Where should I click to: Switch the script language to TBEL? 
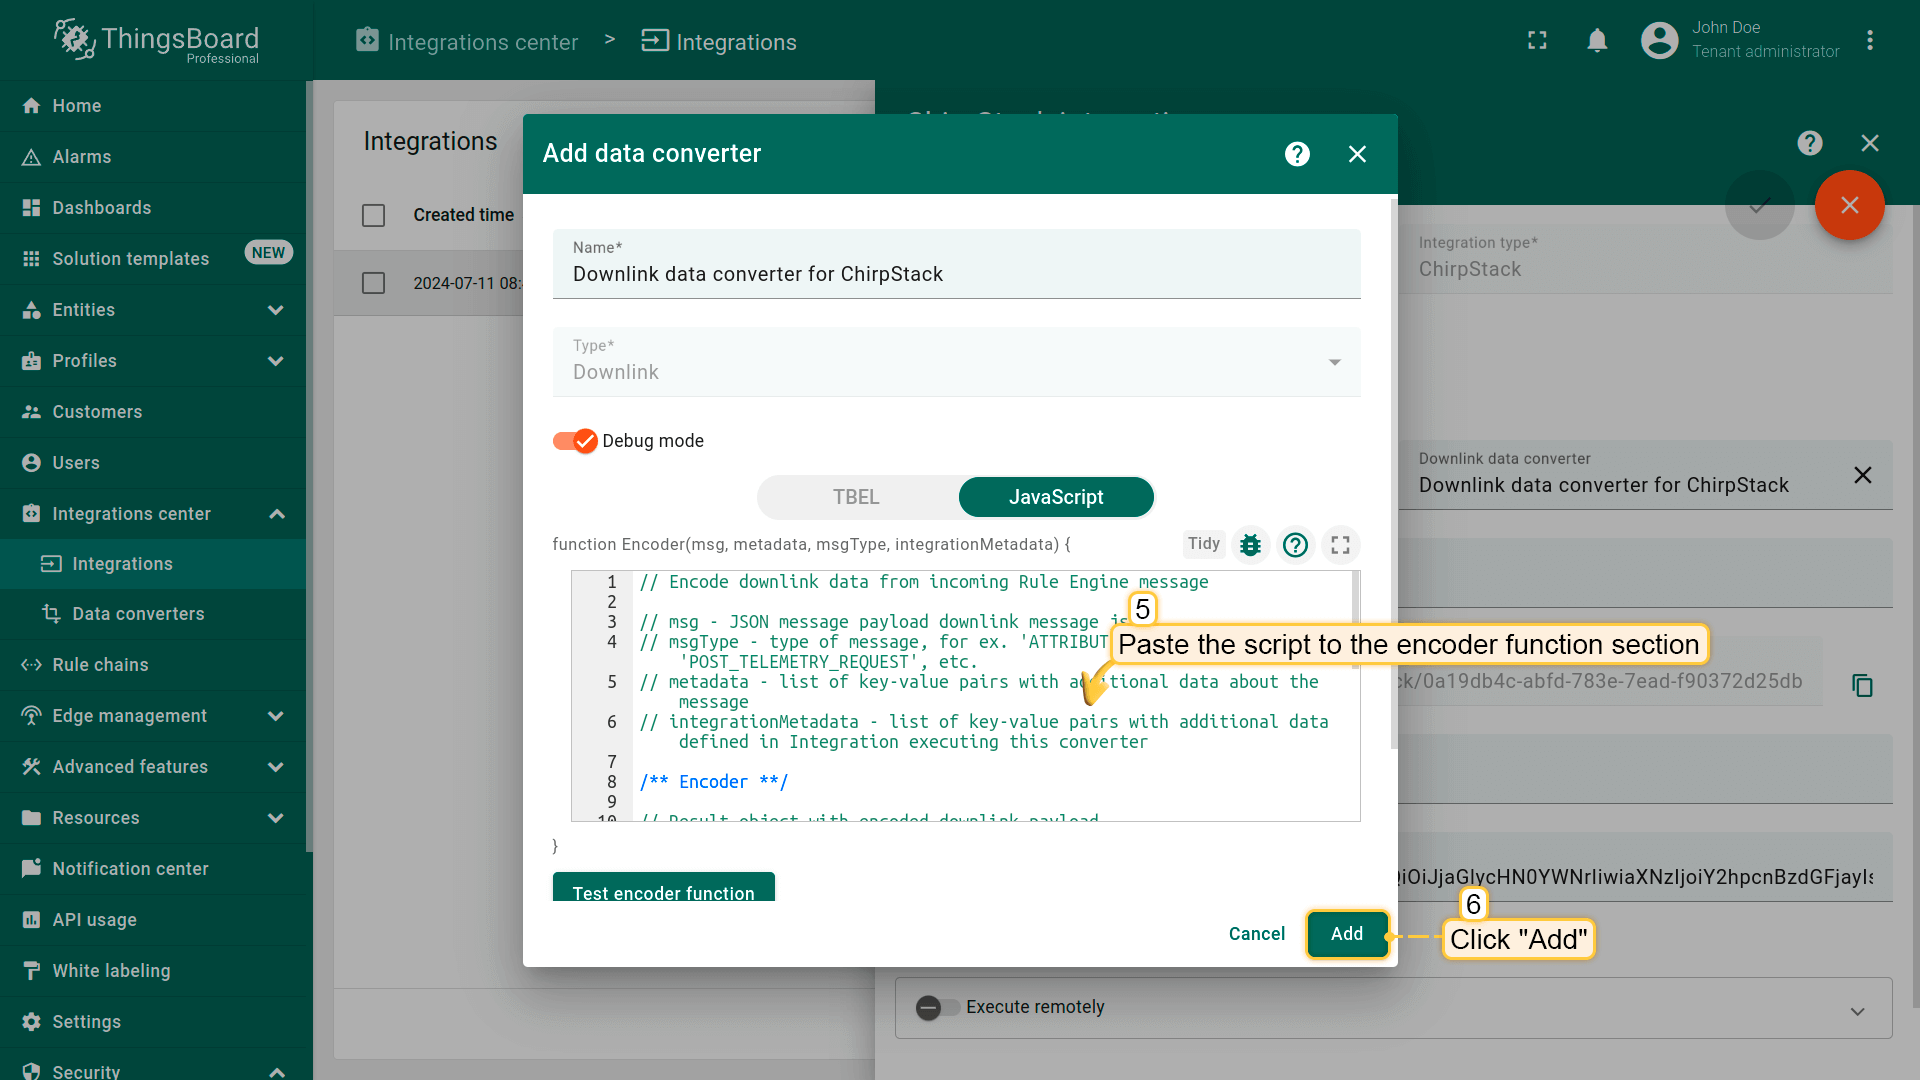[856, 497]
